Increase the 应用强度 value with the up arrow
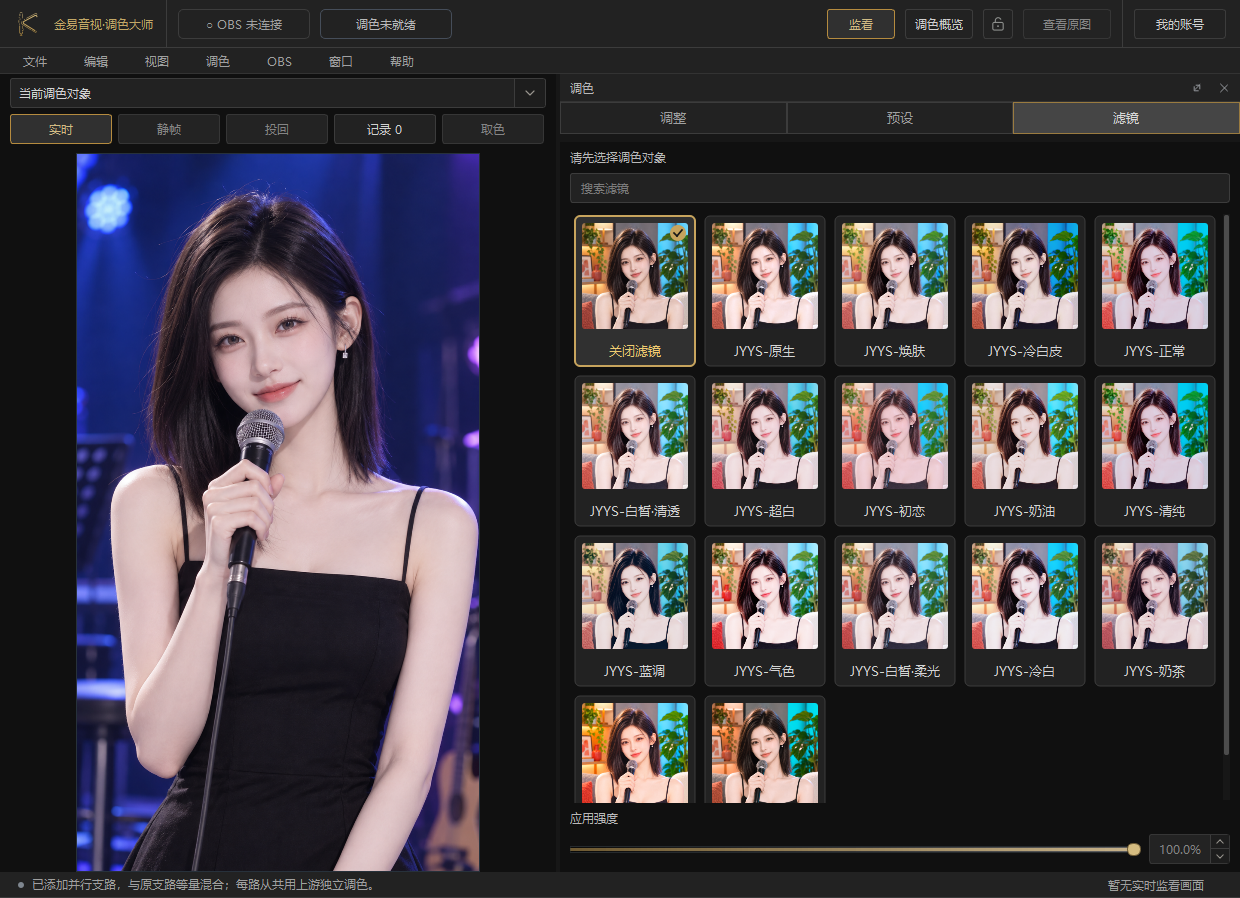Viewport: 1240px width, 898px height. (1219, 842)
